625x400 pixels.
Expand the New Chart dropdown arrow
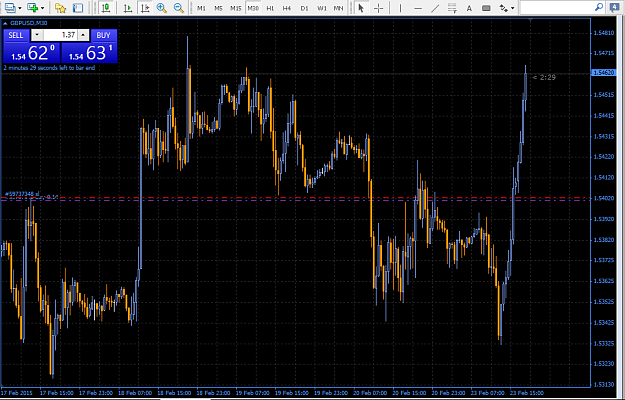(x=43, y=8)
